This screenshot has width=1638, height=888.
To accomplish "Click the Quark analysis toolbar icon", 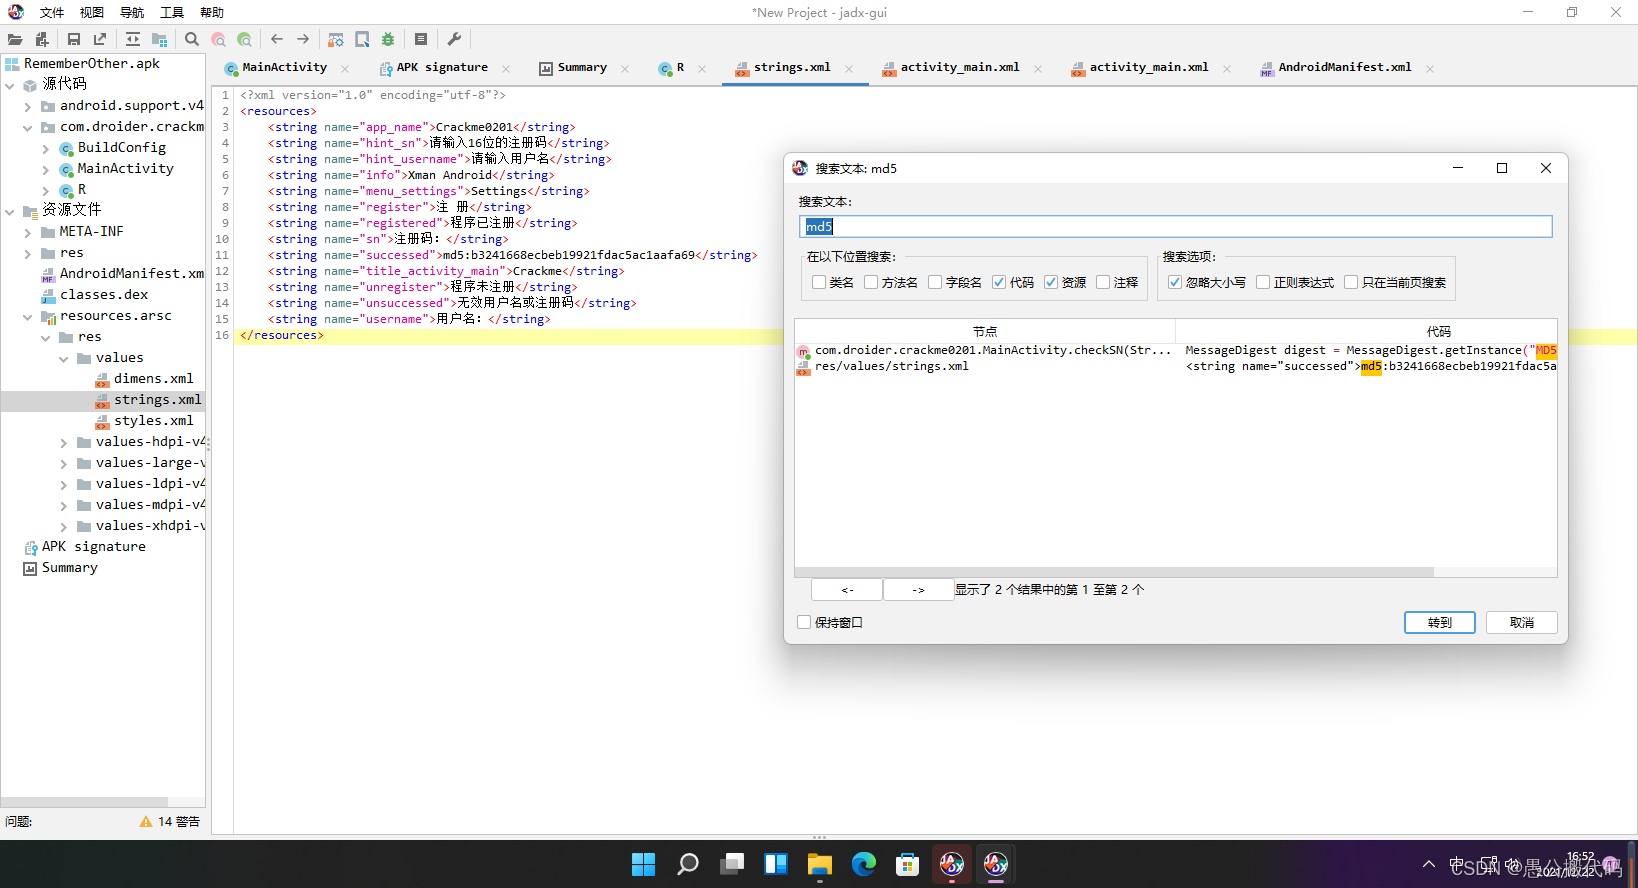I will [362, 39].
